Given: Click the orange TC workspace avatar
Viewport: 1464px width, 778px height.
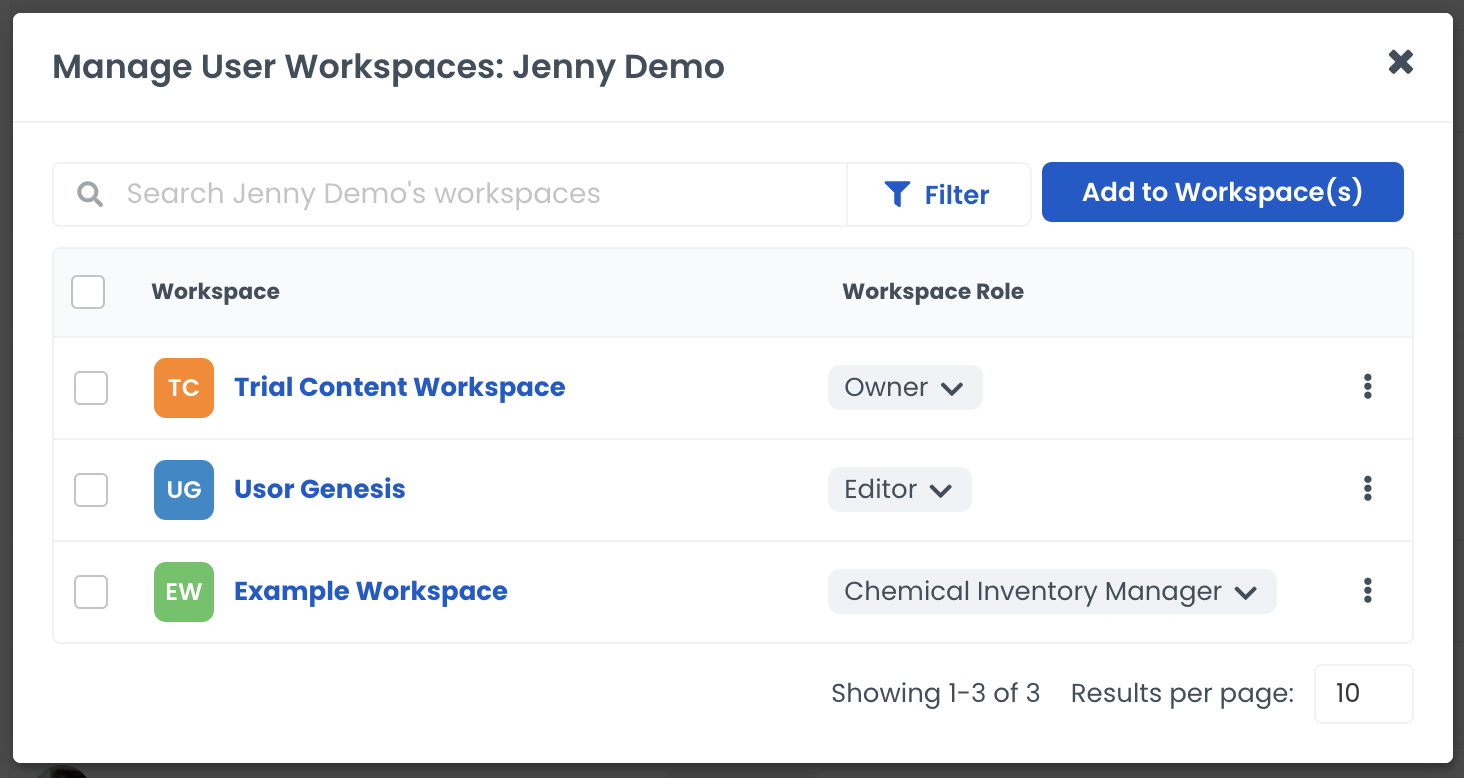Looking at the screenshot, I should pos(184,388).
